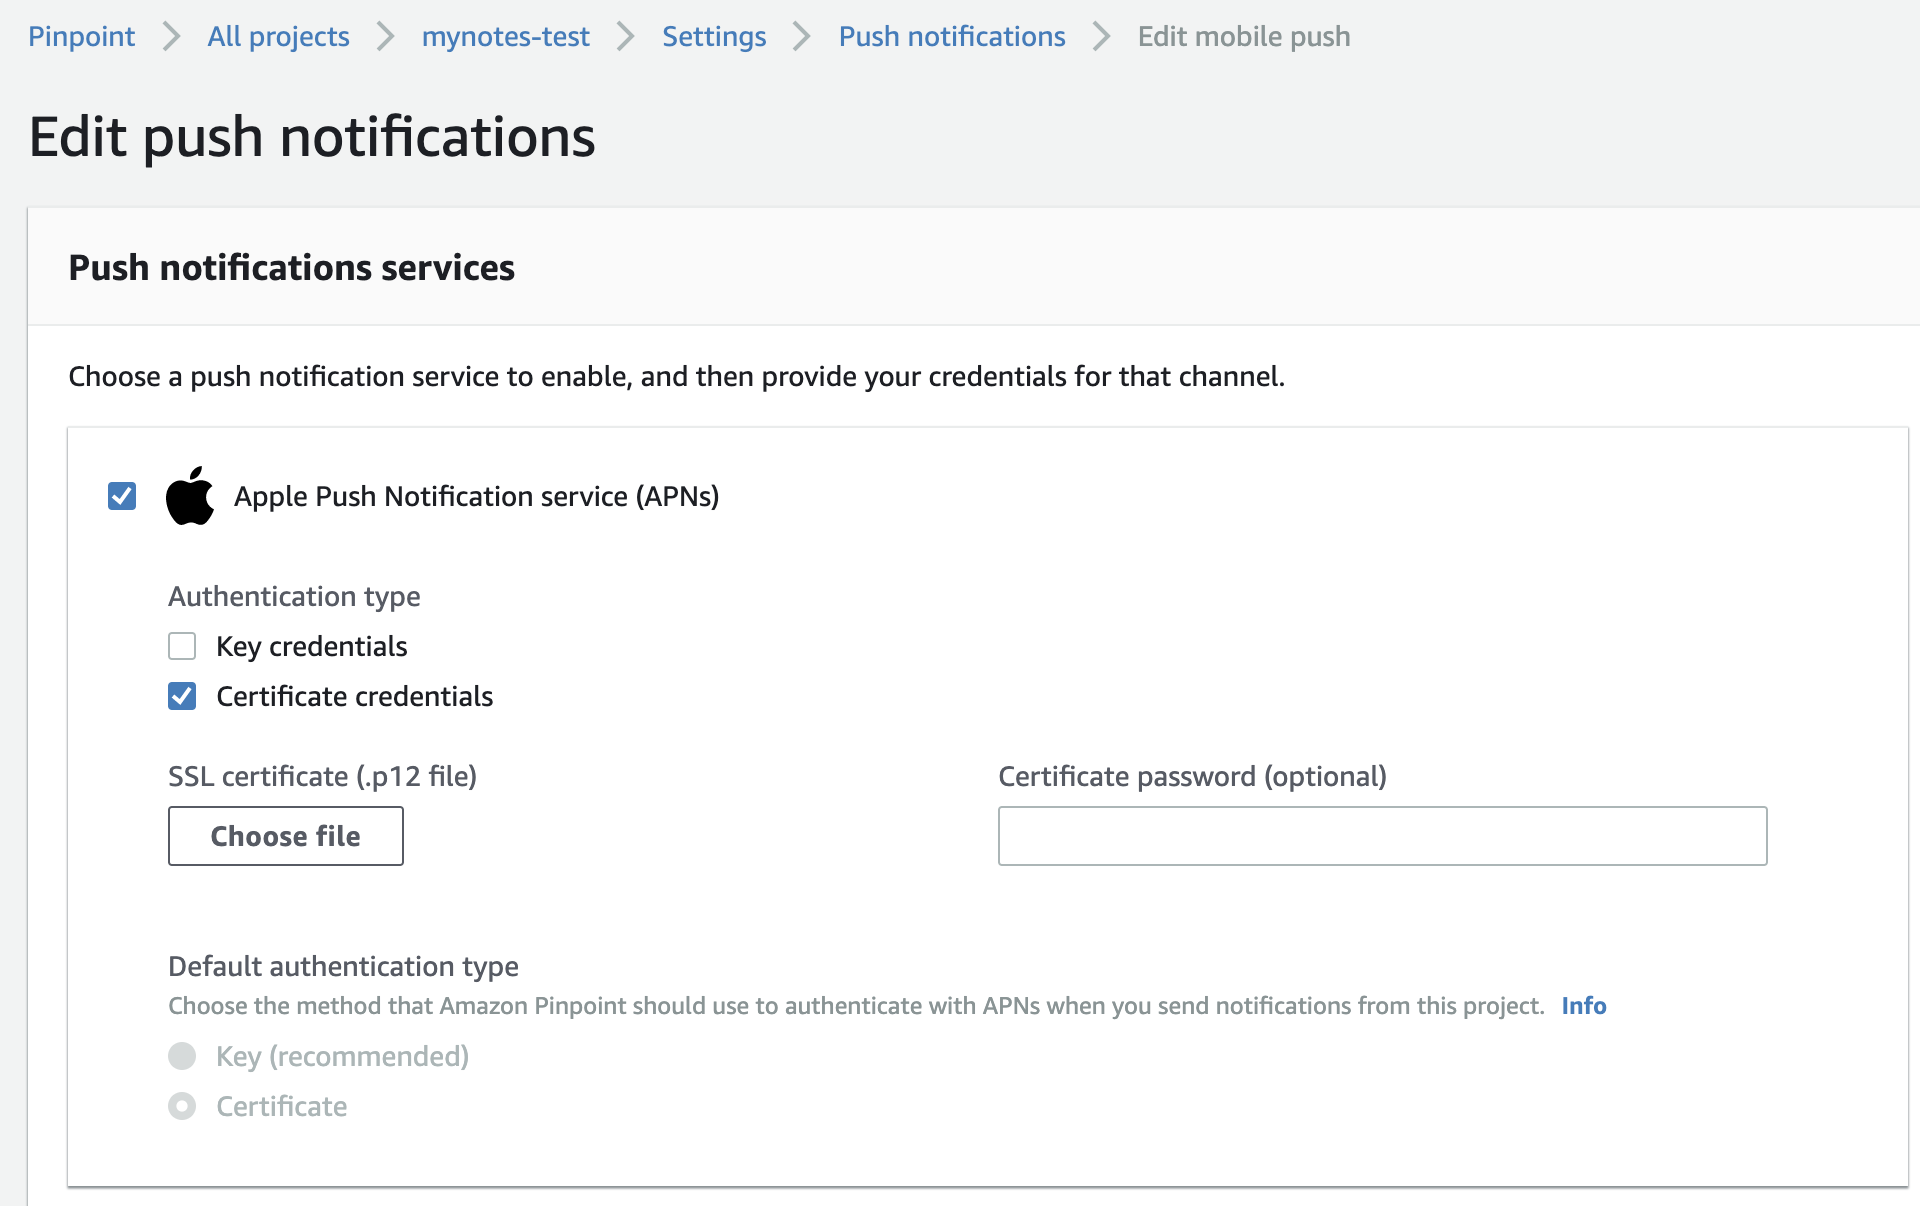Screen dimensions: 1920x1206
Task: Open the Info link for authentication type
Action: click(1584, 1006)
